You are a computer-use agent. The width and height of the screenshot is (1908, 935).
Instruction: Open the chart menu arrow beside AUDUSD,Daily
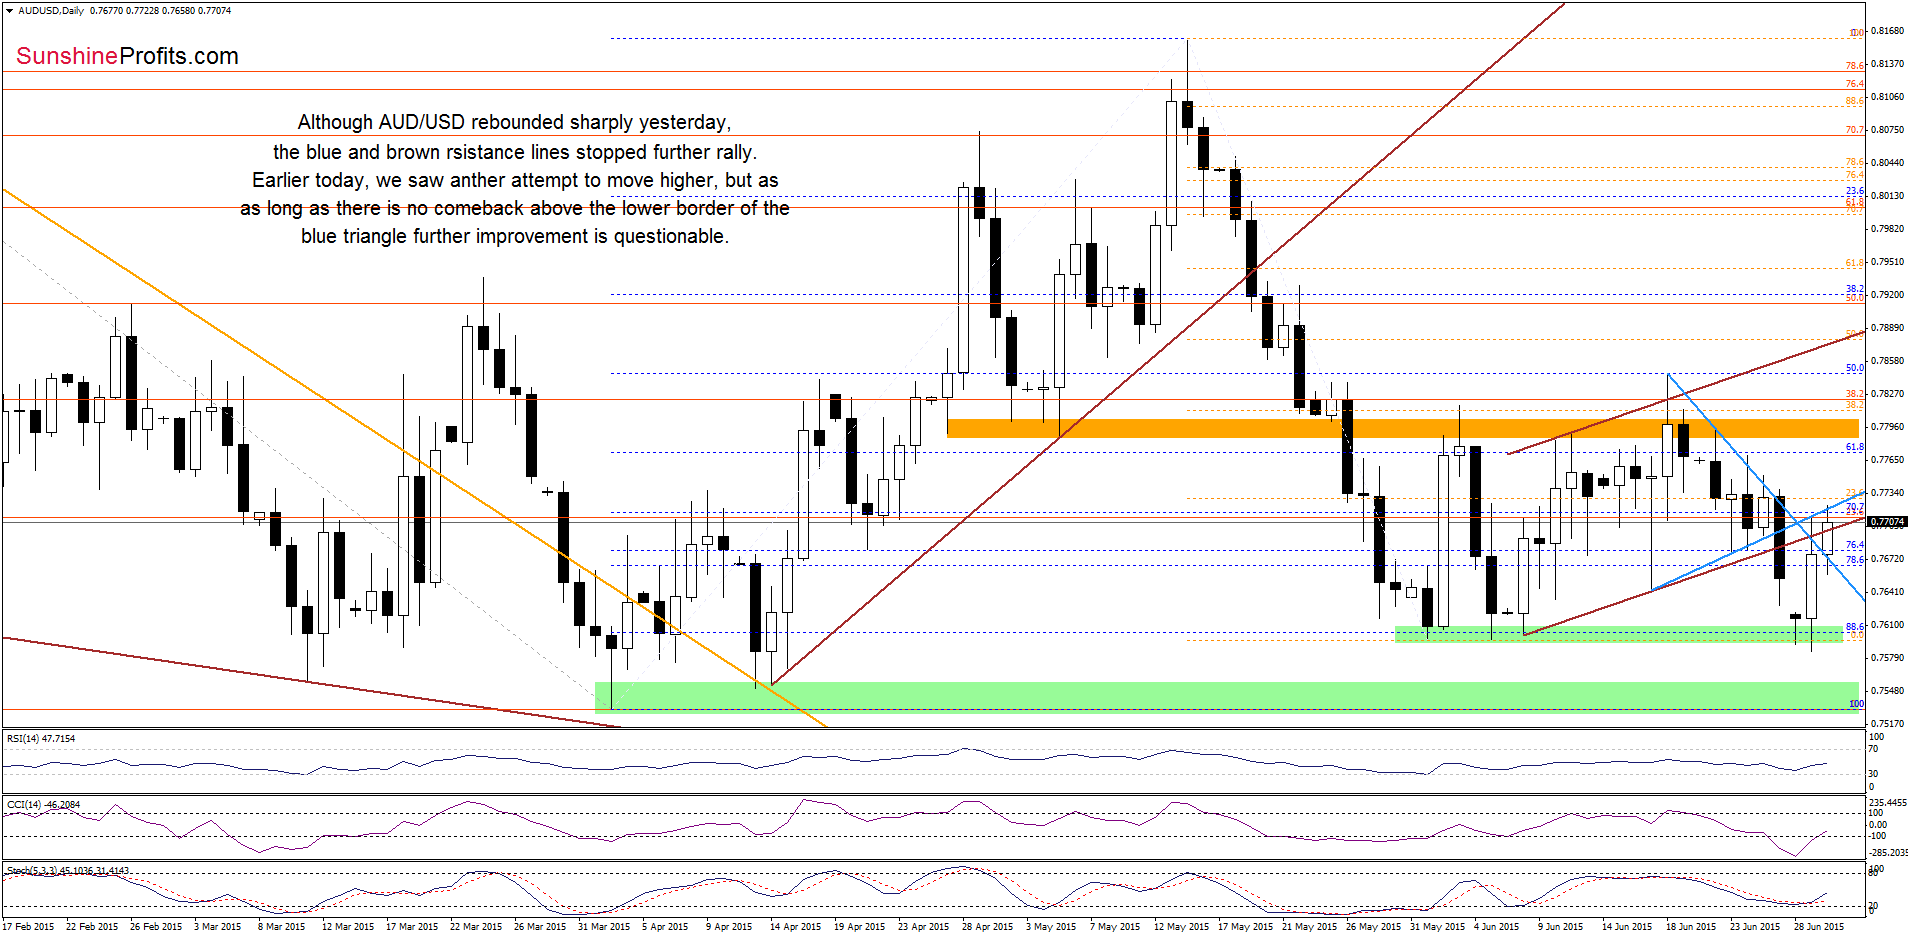pyautogui.click(x=9, y=11)
